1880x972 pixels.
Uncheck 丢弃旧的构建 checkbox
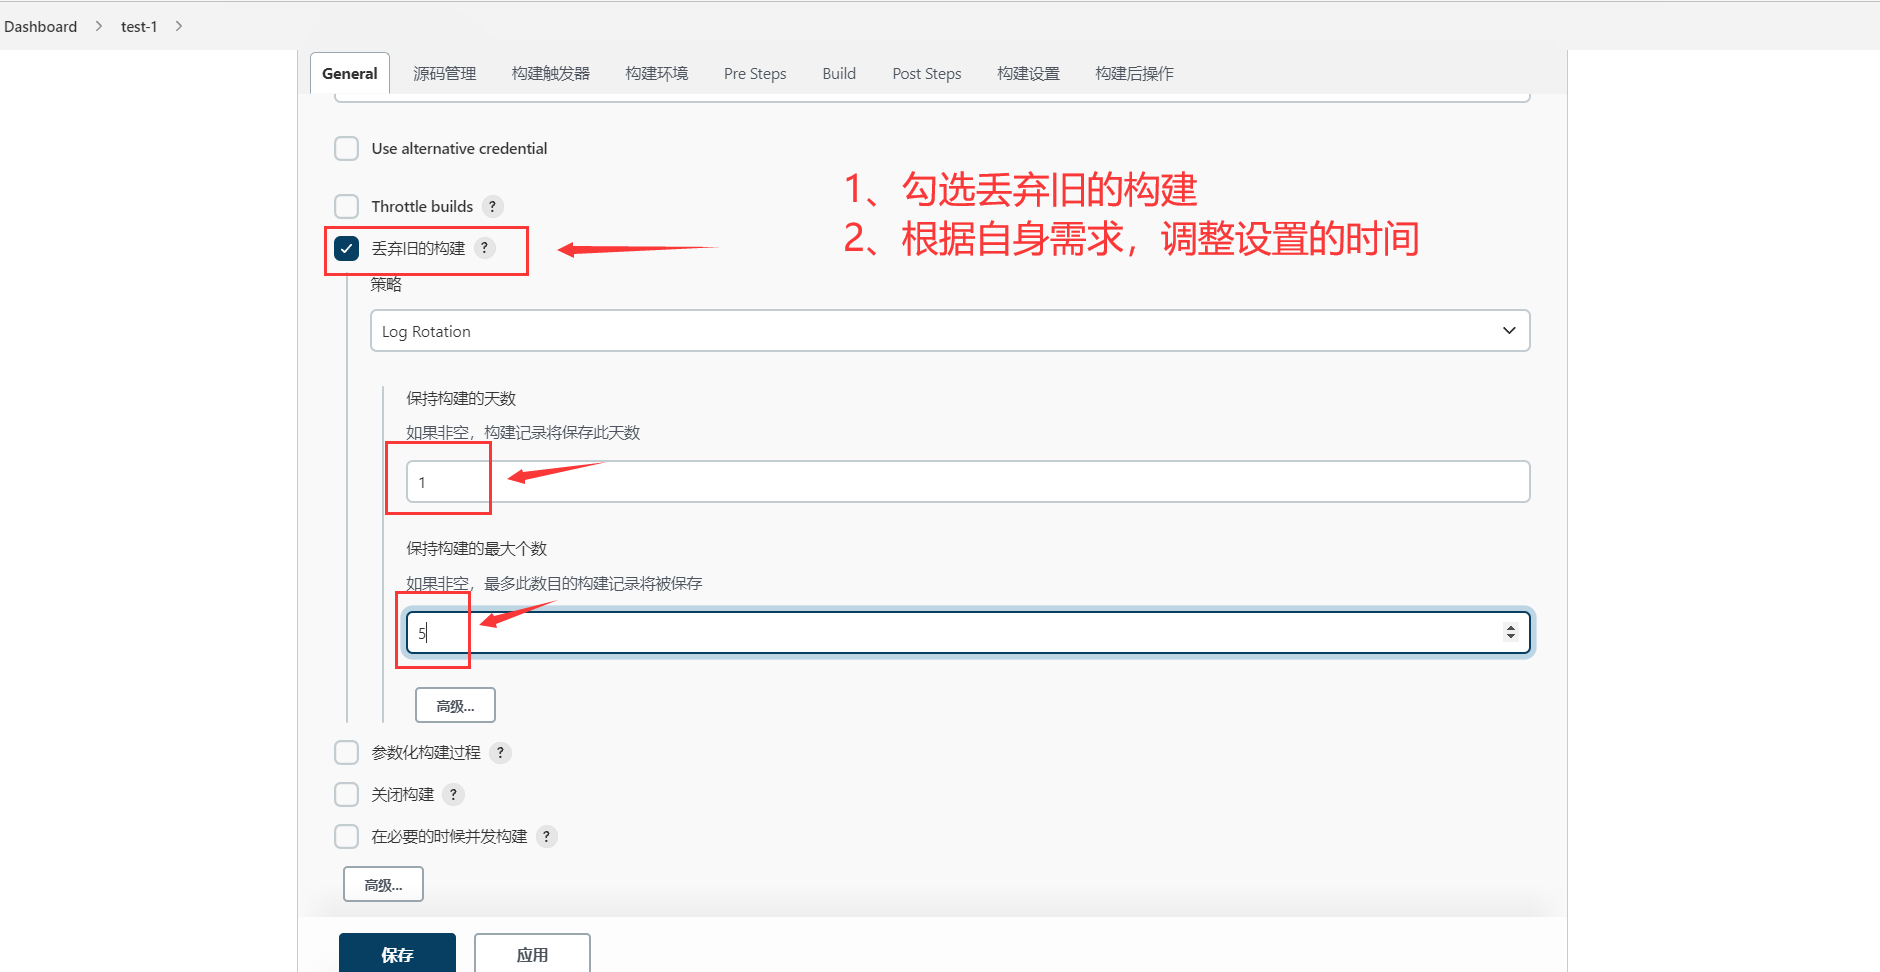pyautogui.click(x=346, y=248)
